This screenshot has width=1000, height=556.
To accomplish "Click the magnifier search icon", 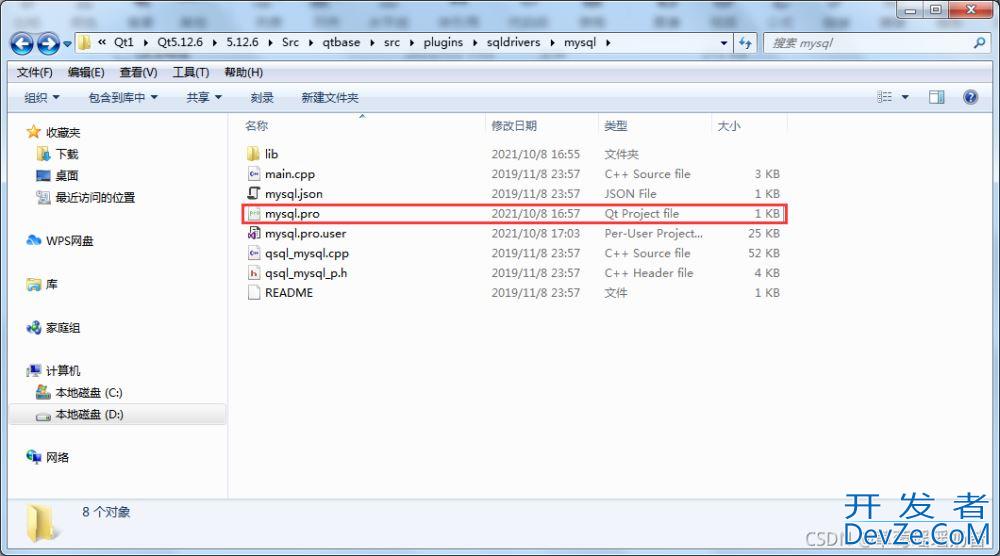I will point(980,43).
